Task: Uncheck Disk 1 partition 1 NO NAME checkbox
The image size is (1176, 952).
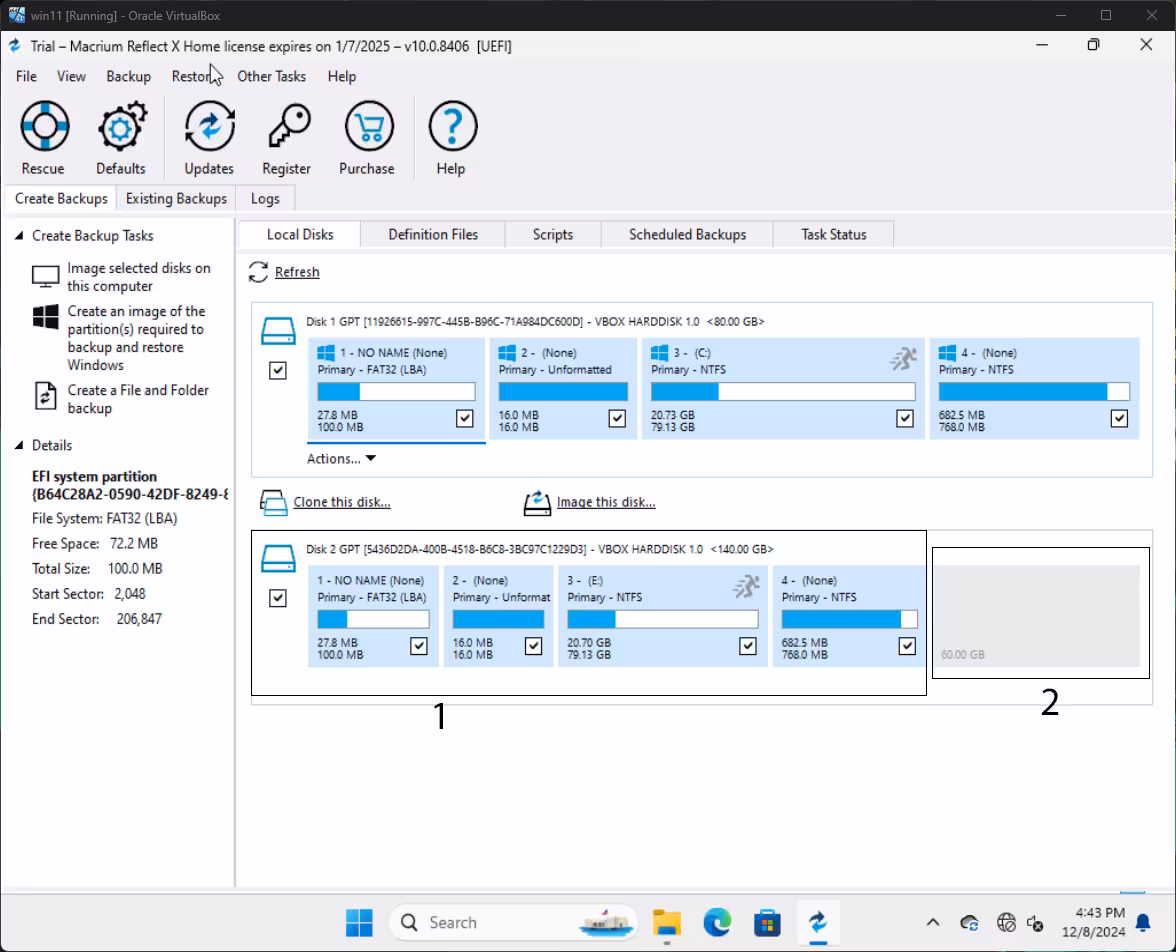Action: (x=465, y=419)
